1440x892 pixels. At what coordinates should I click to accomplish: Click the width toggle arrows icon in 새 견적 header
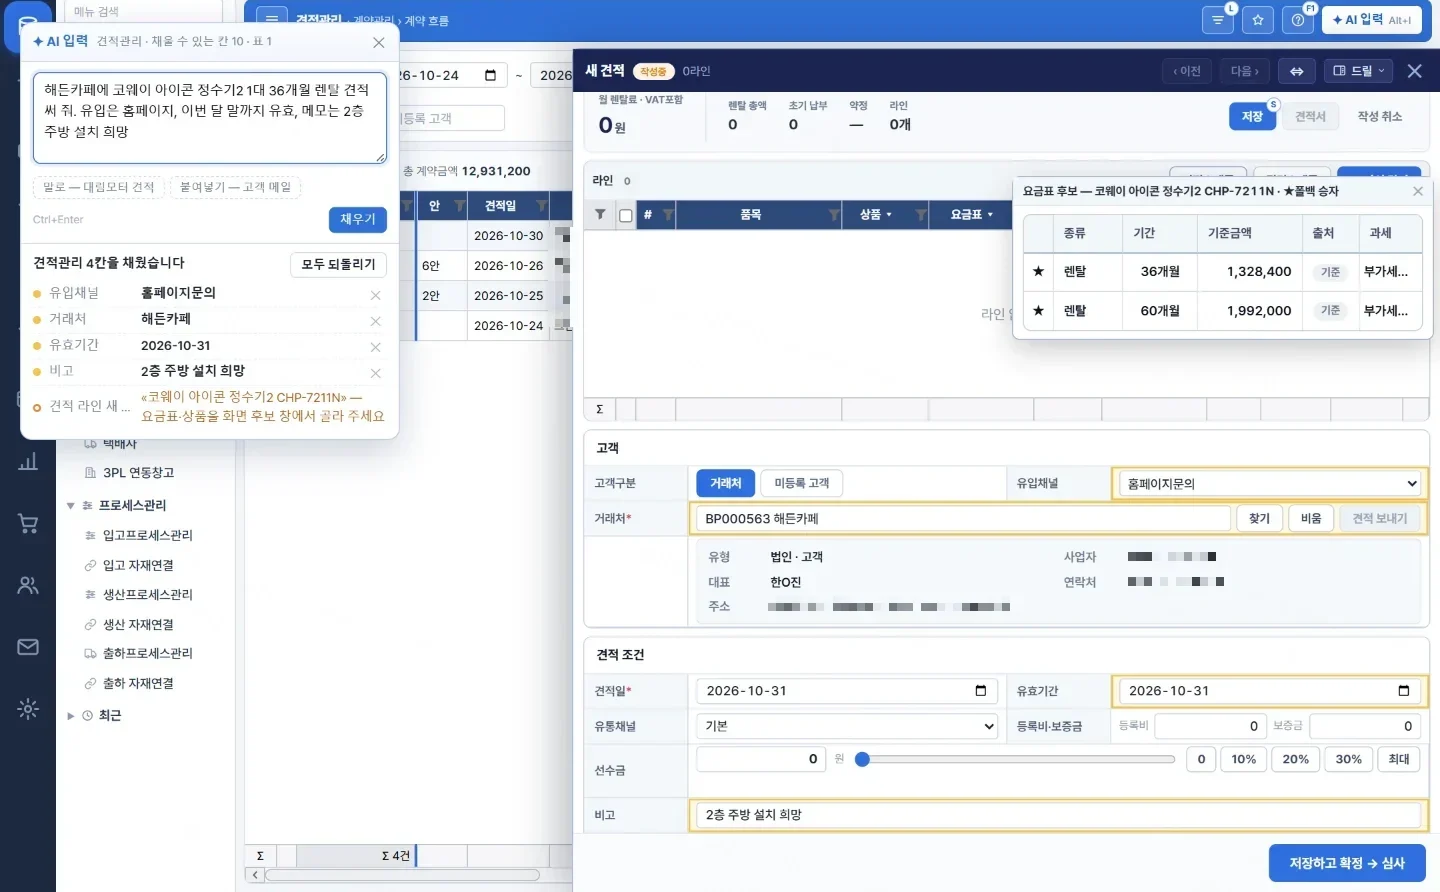(x=1296, y=71)
